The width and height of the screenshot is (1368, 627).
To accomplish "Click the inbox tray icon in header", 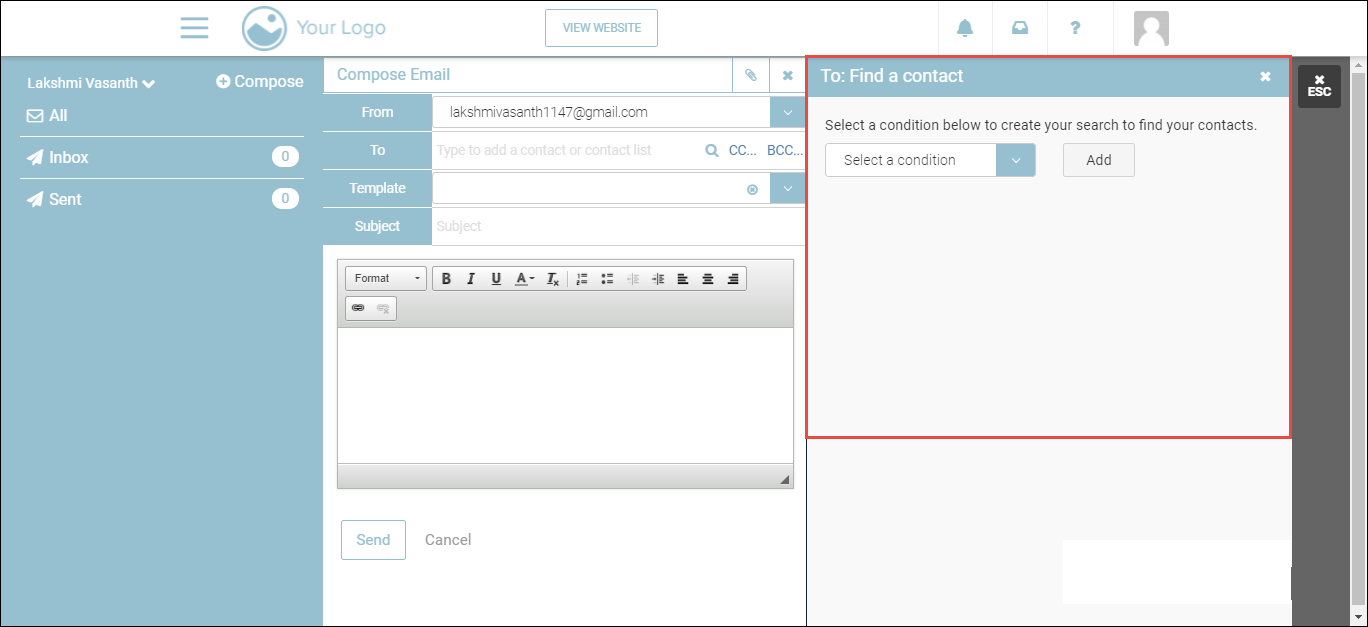I will point(1020,28).
